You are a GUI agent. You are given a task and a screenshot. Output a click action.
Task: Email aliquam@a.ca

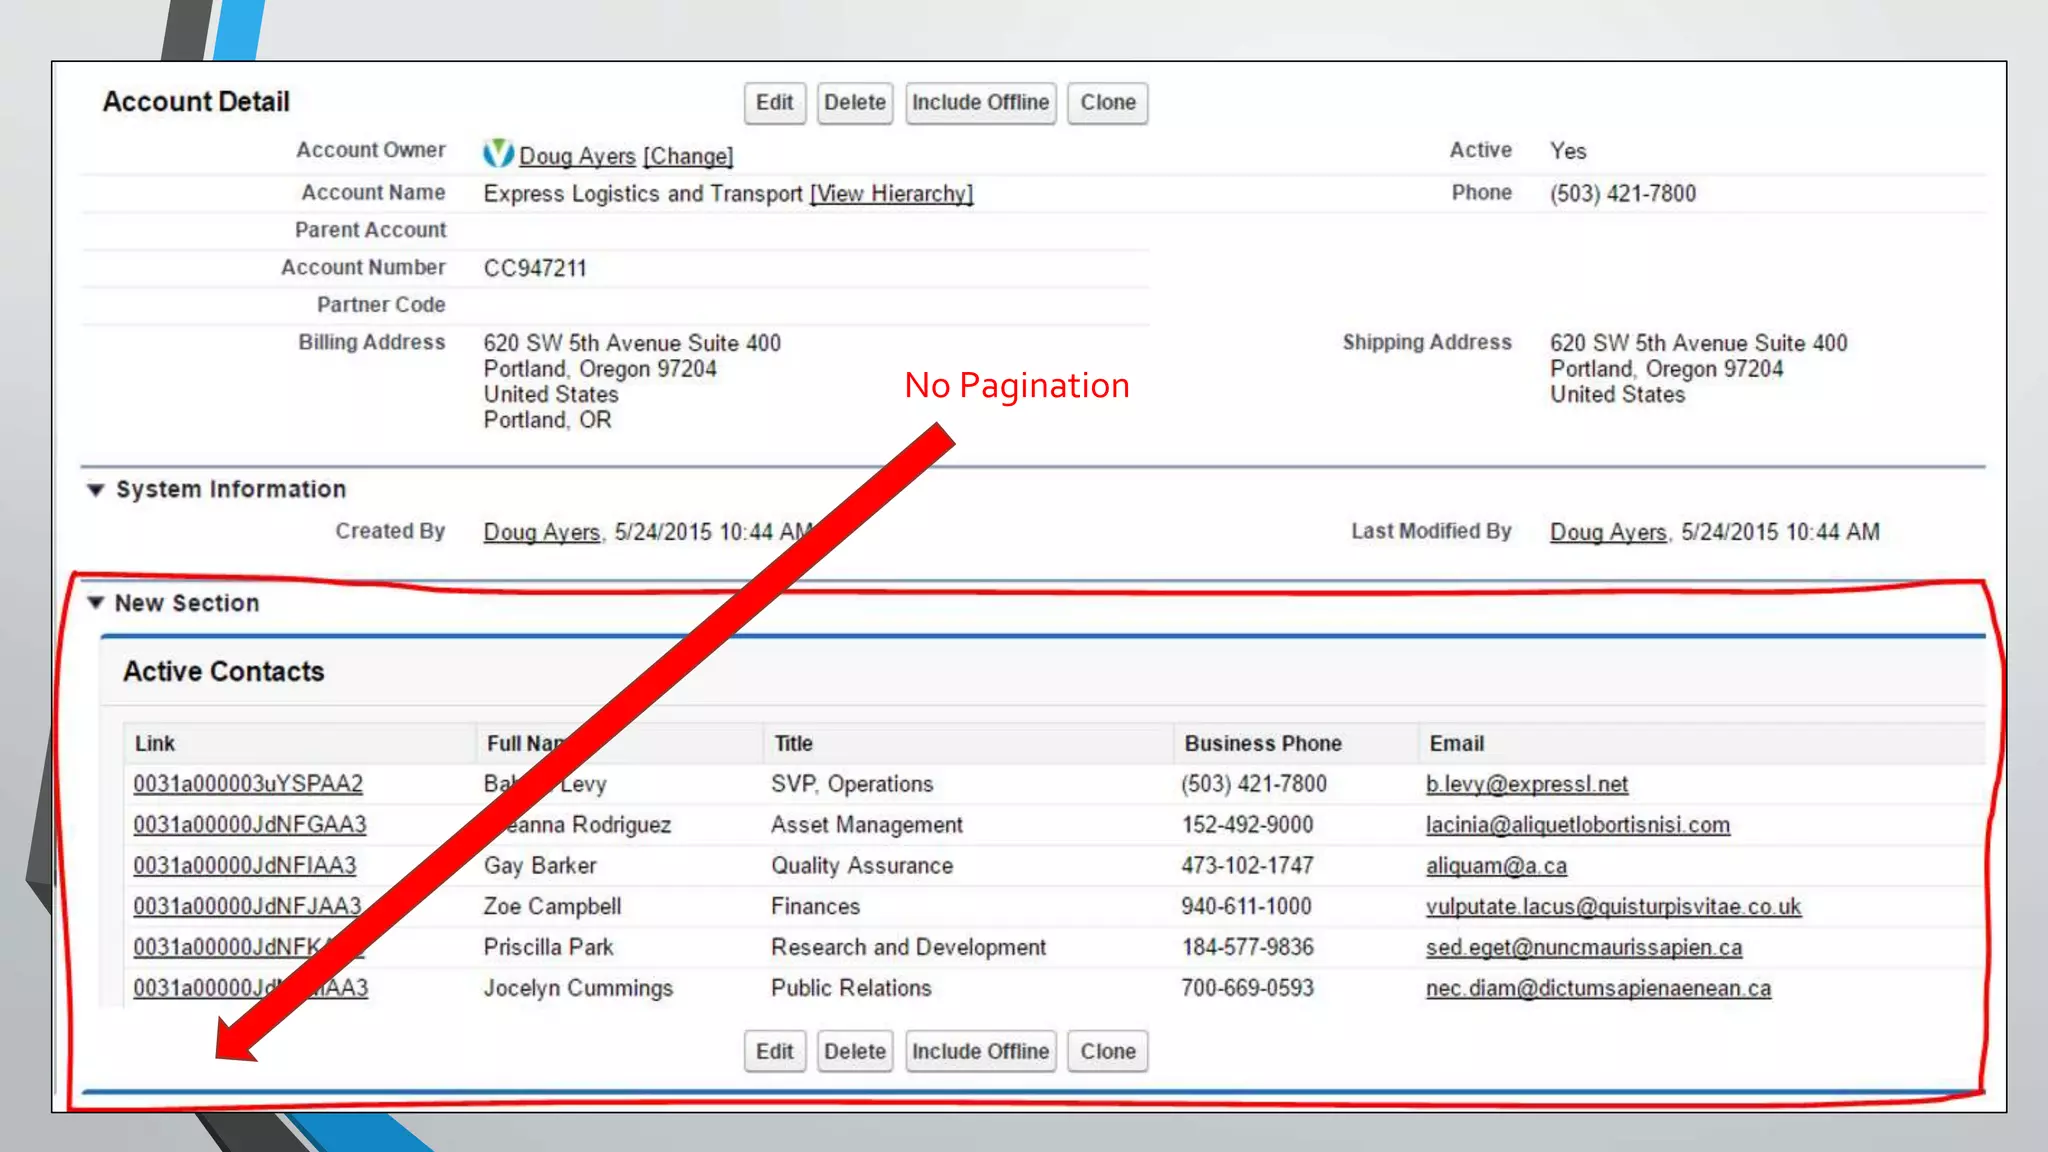pos(1496,866)
